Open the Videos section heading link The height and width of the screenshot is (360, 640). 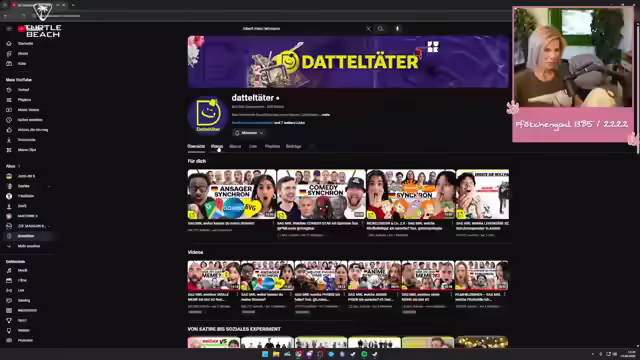(x=195, y=252)
